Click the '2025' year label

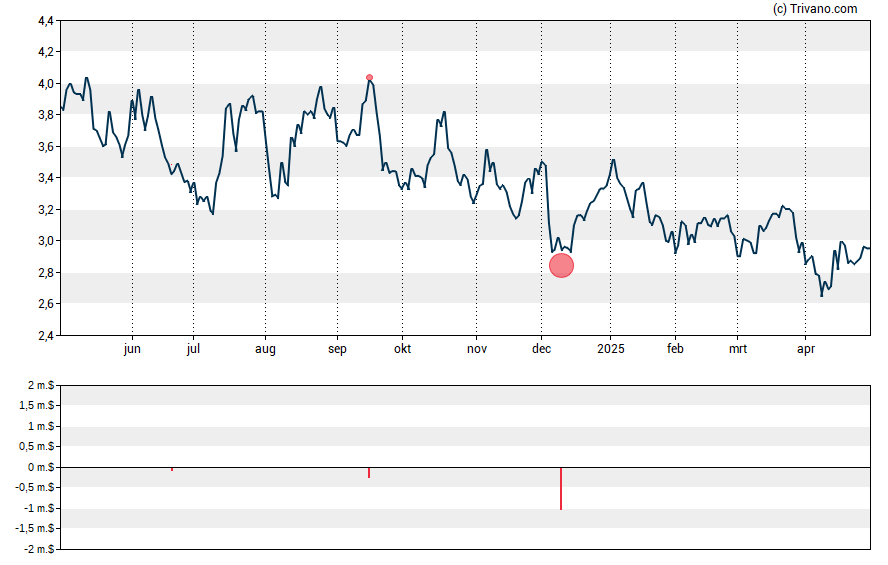click(x=610, y=349)
